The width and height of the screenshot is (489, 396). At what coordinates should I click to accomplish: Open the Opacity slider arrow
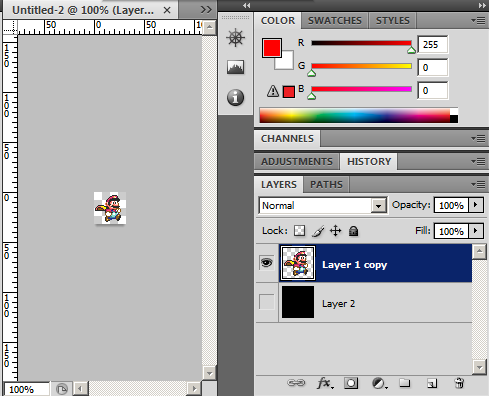(476, 205)
